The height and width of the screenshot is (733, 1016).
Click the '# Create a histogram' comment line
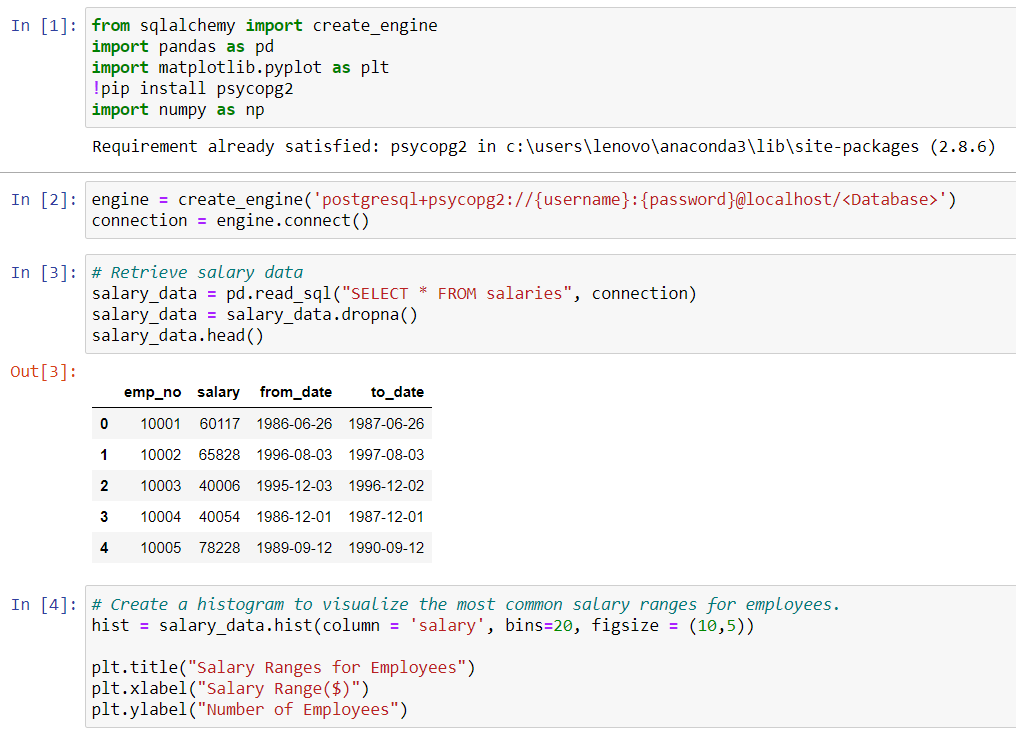[466, 605]
